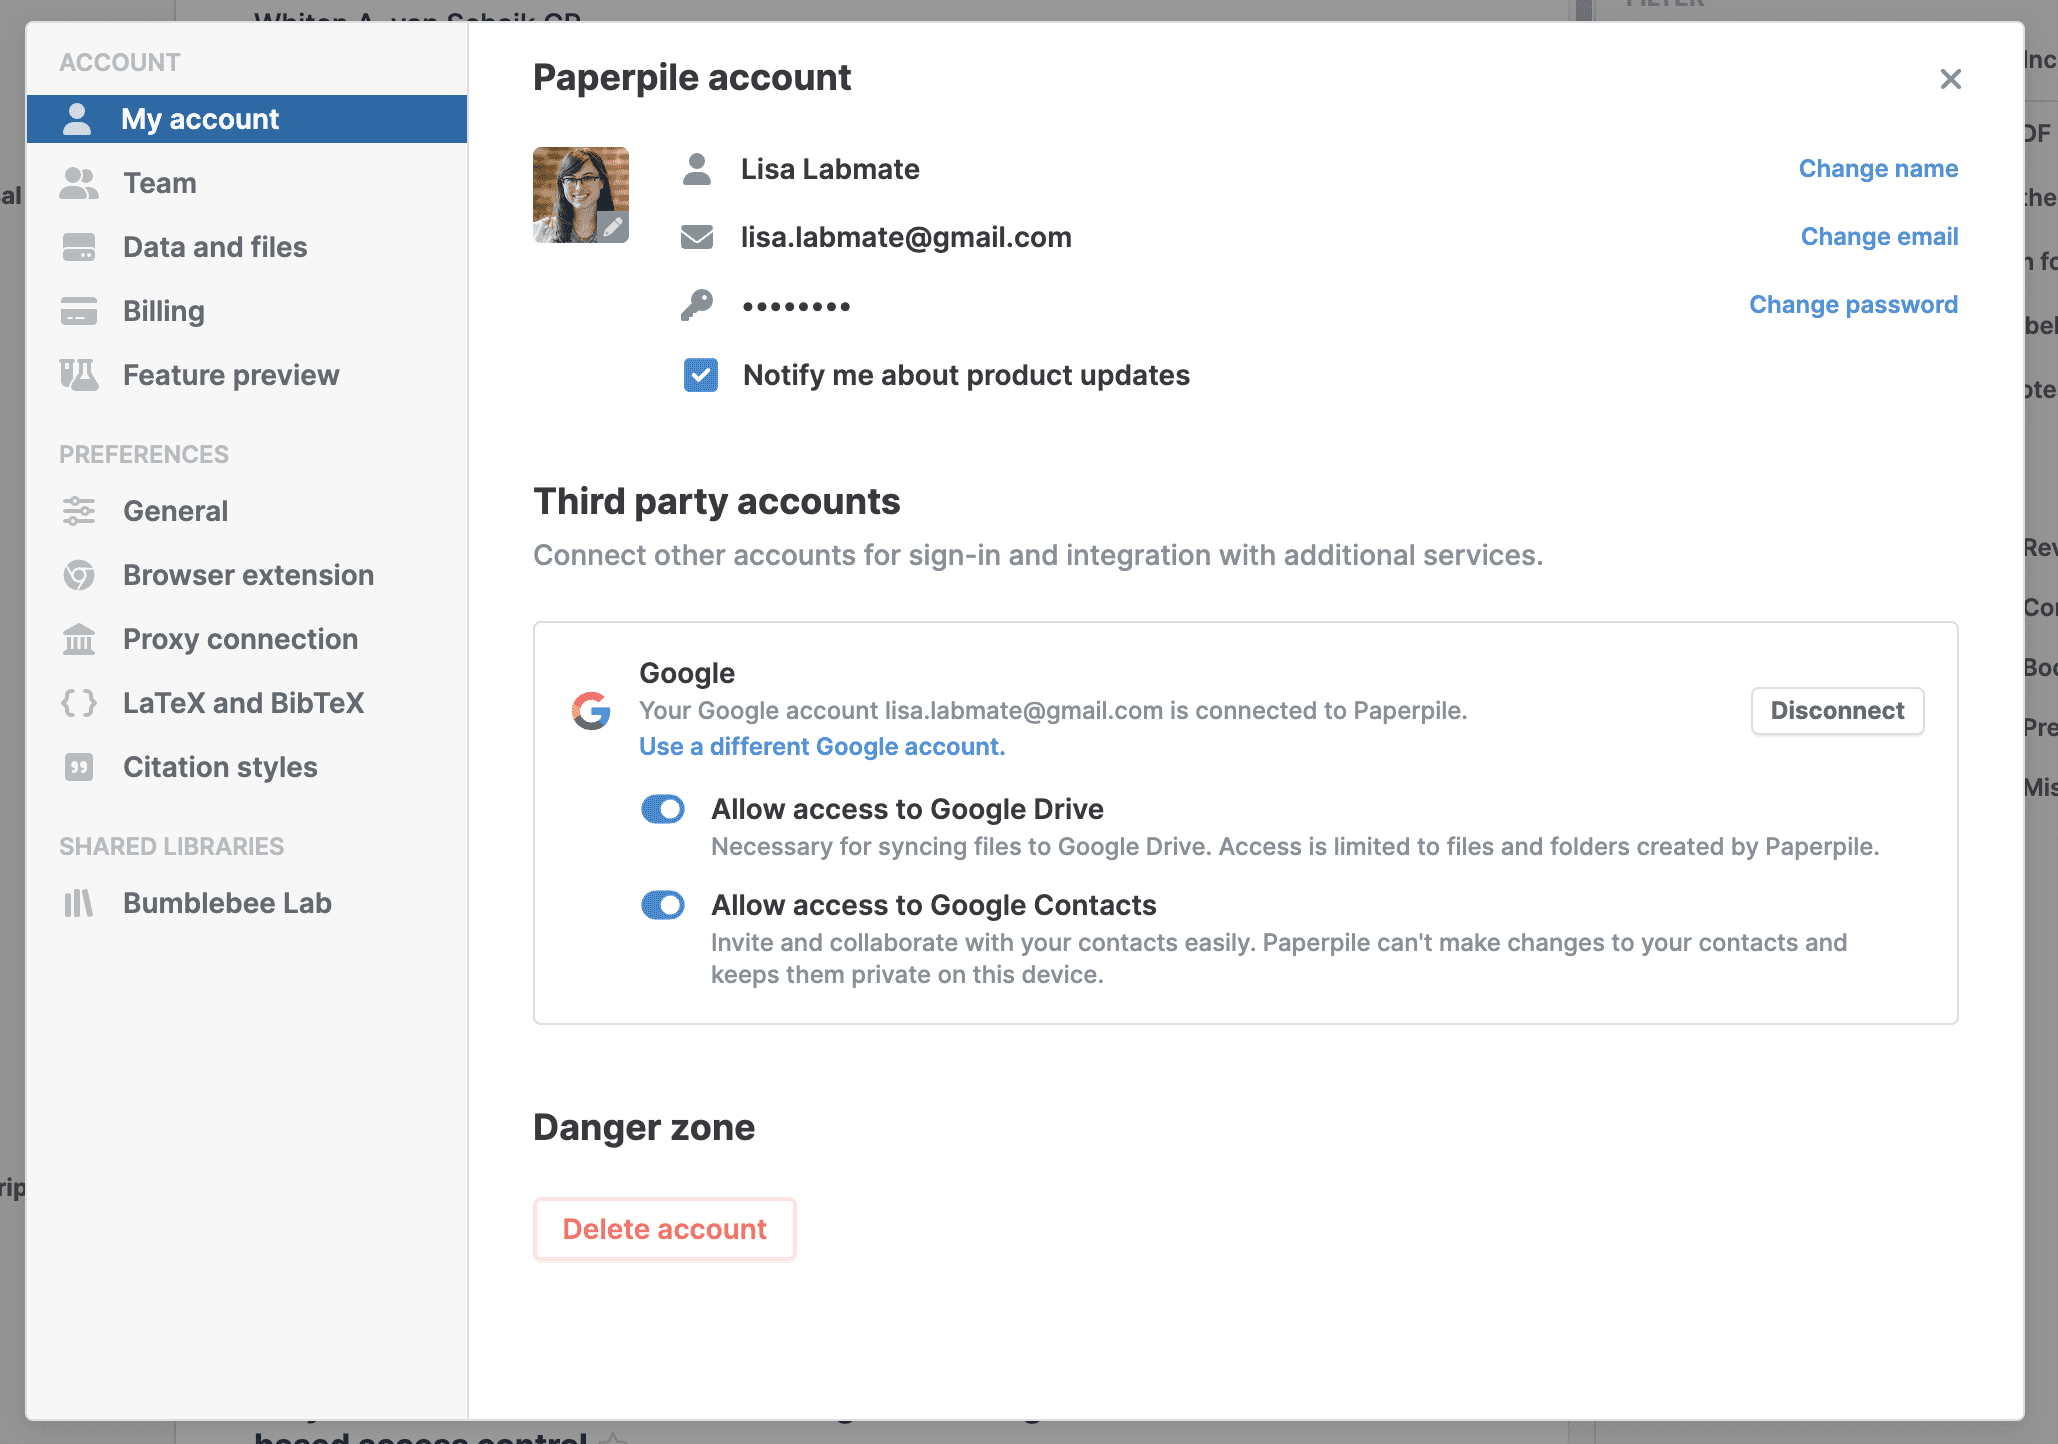Screen dimensions: 2058x1444
Task: Click the Google account title text
Action: coord(687,673)
